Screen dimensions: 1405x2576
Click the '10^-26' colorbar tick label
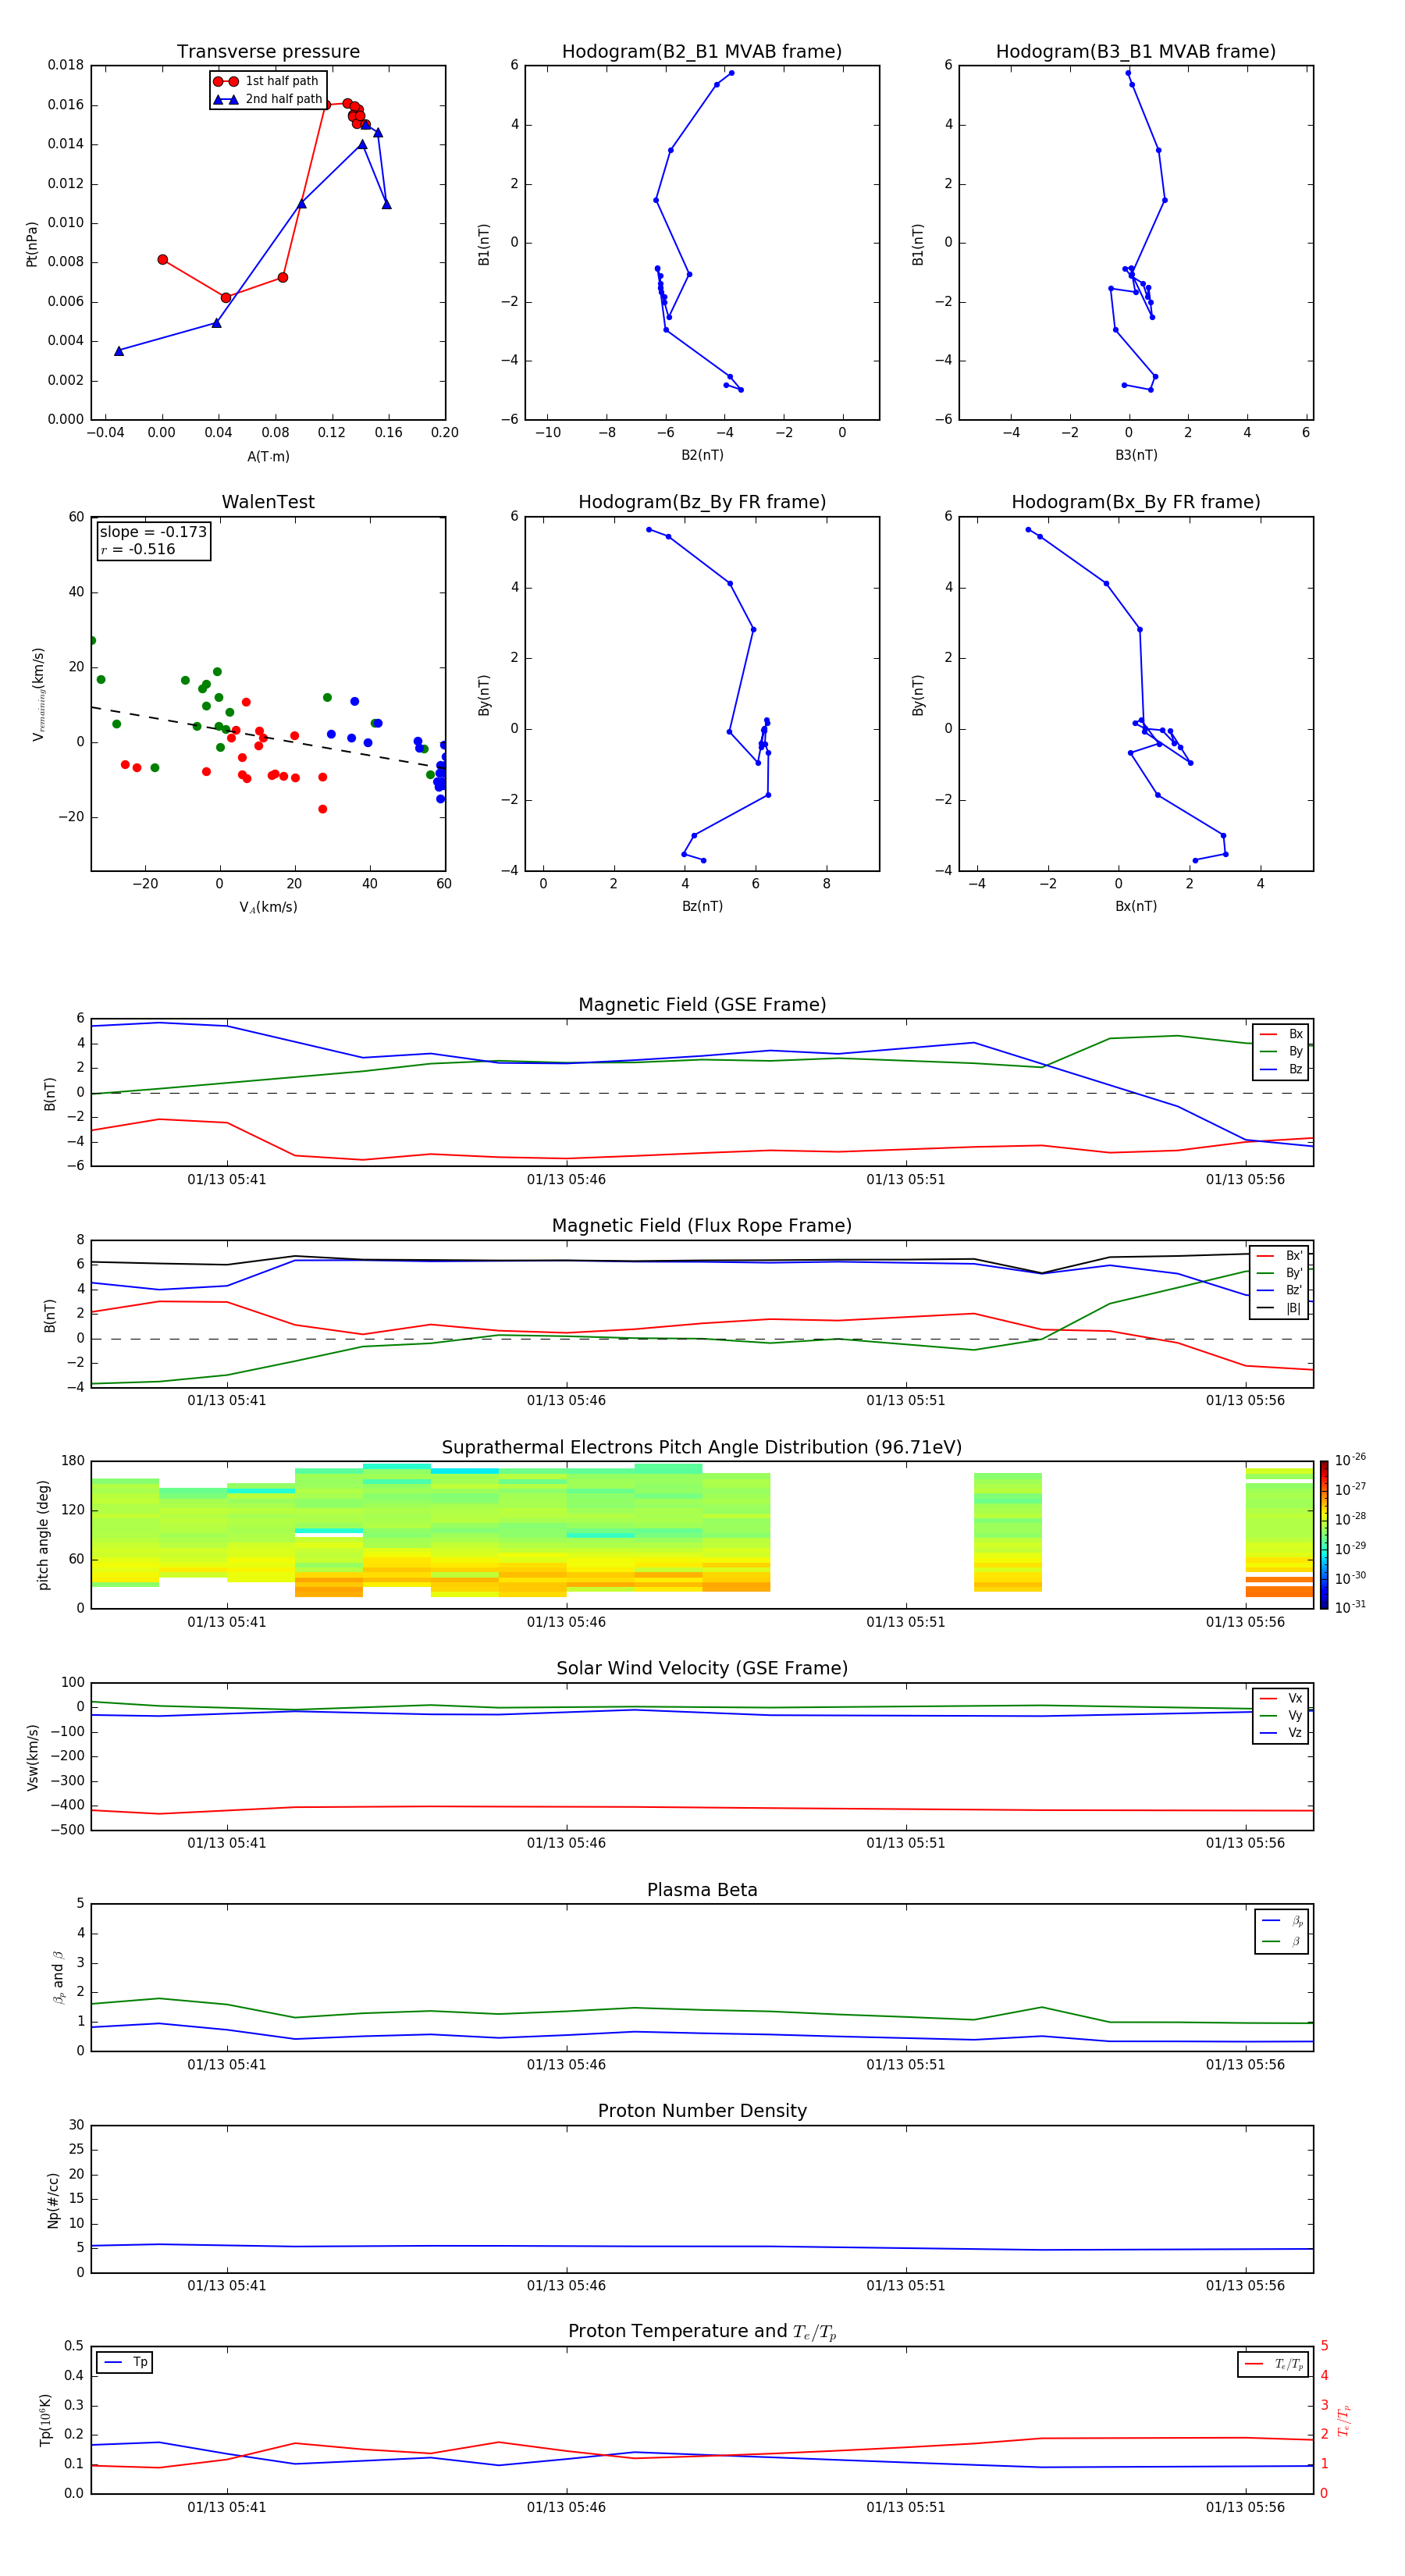point(1350,1460)
